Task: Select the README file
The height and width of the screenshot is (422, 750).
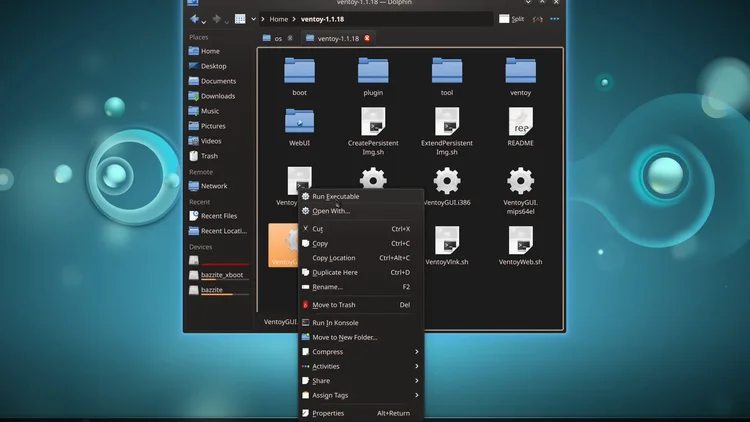Action: (x=520, y=126)
